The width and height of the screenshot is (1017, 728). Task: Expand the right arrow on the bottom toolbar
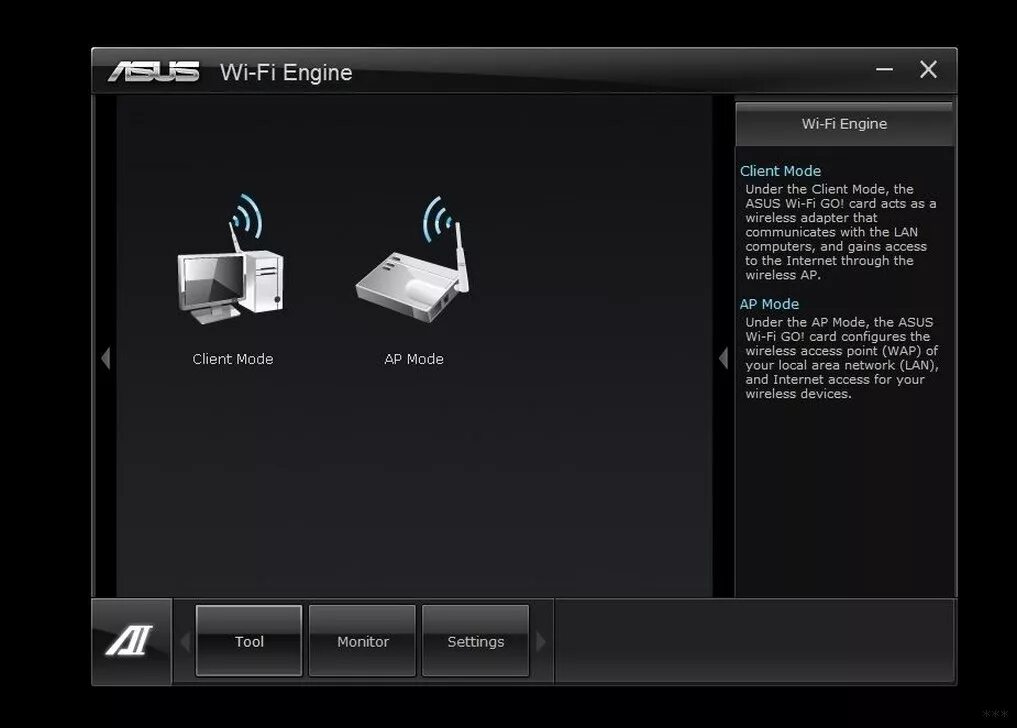tap(541, 641)
